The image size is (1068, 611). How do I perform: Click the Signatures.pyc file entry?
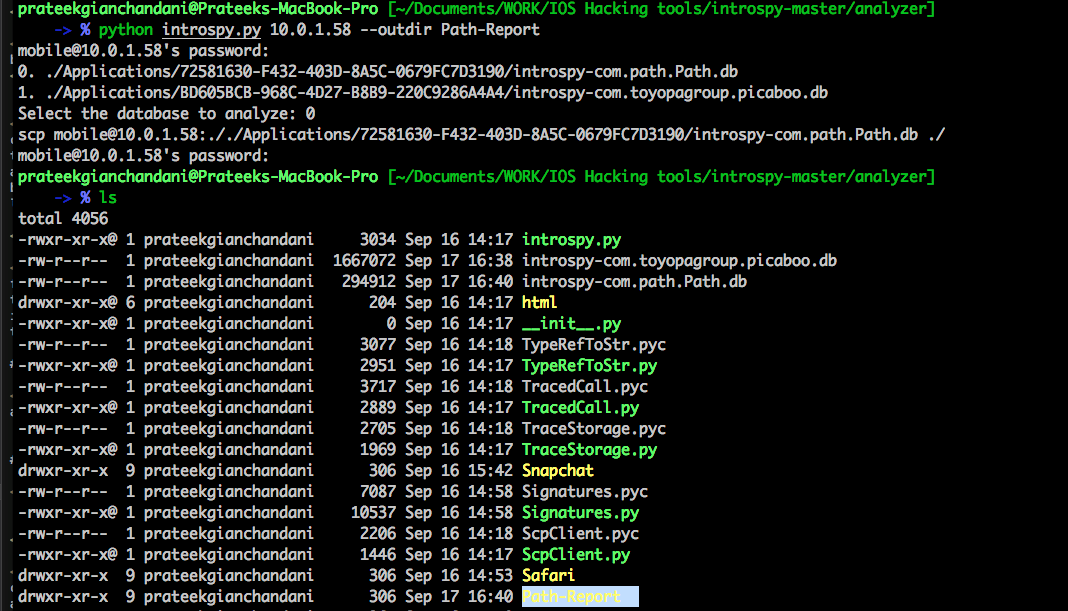pyautogui.click(x=584, y=491)
